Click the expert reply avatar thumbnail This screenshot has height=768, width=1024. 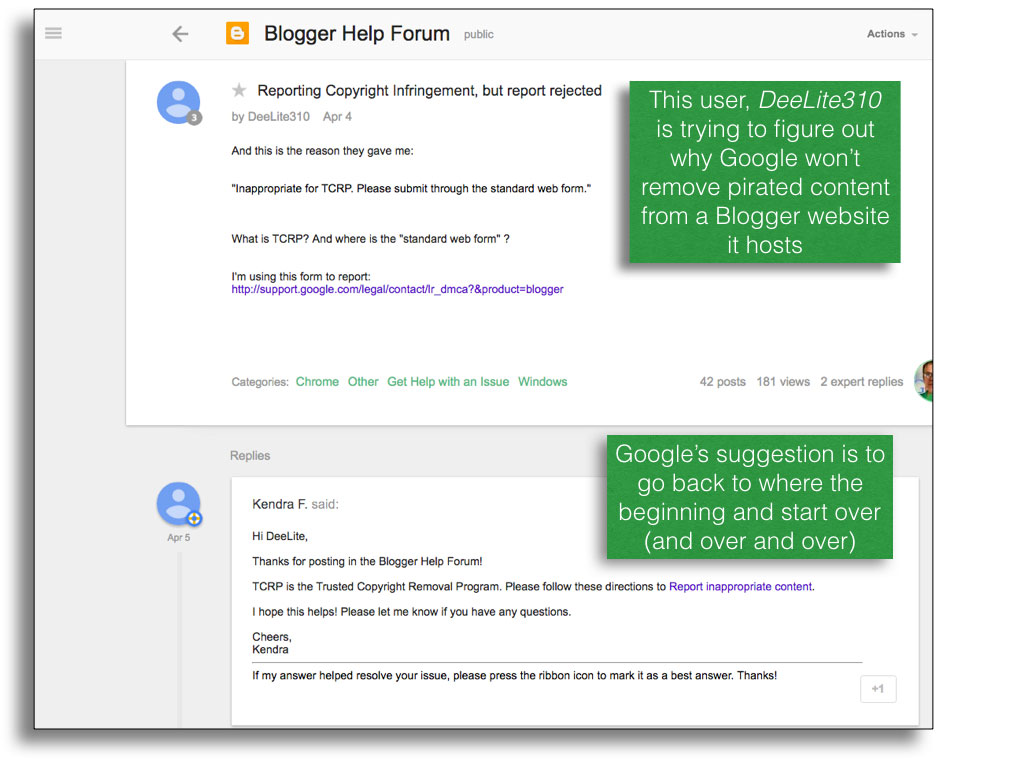tap(923, 380)
